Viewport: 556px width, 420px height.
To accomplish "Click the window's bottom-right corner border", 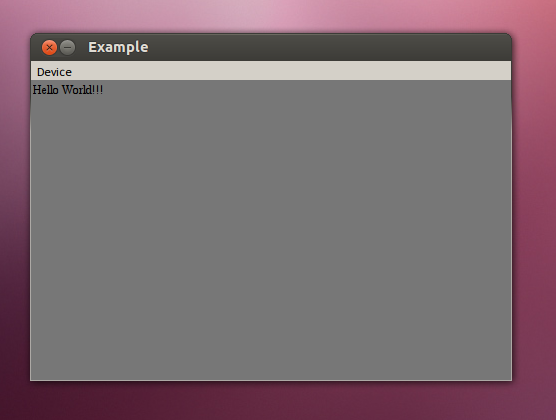I will point(511,380).
